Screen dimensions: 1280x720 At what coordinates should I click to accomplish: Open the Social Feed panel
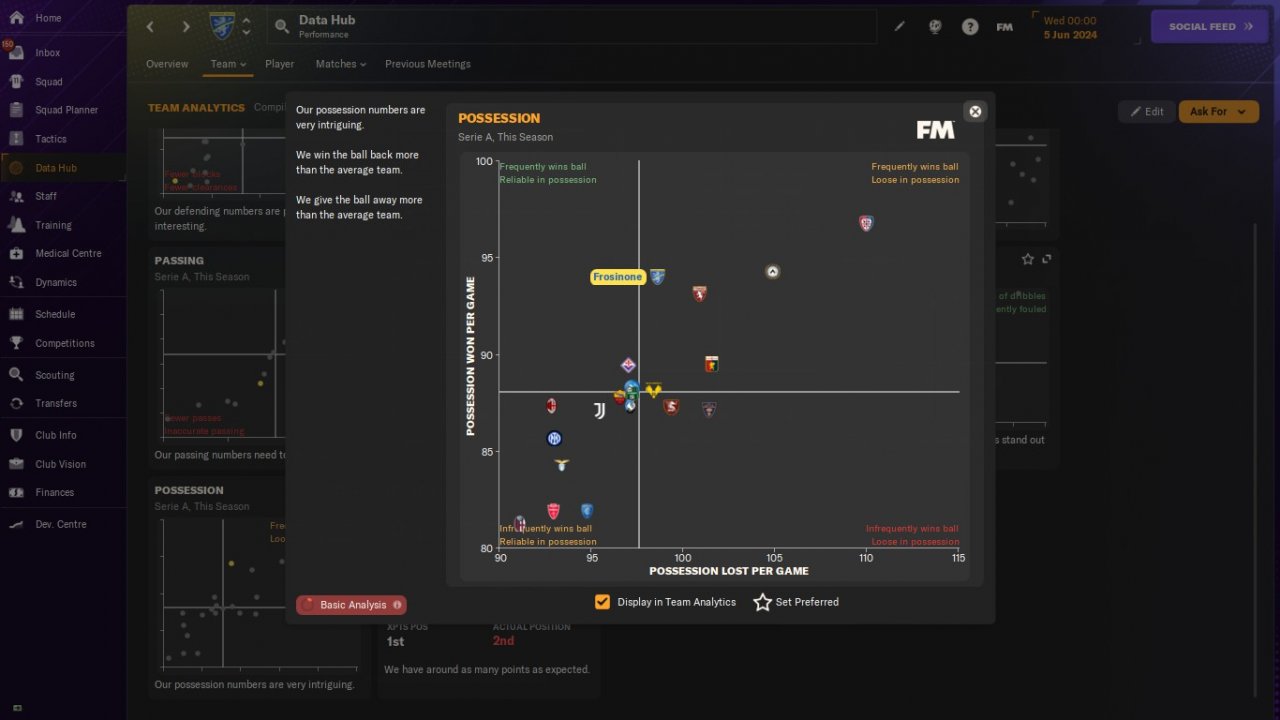click(x=1209, y=27)
